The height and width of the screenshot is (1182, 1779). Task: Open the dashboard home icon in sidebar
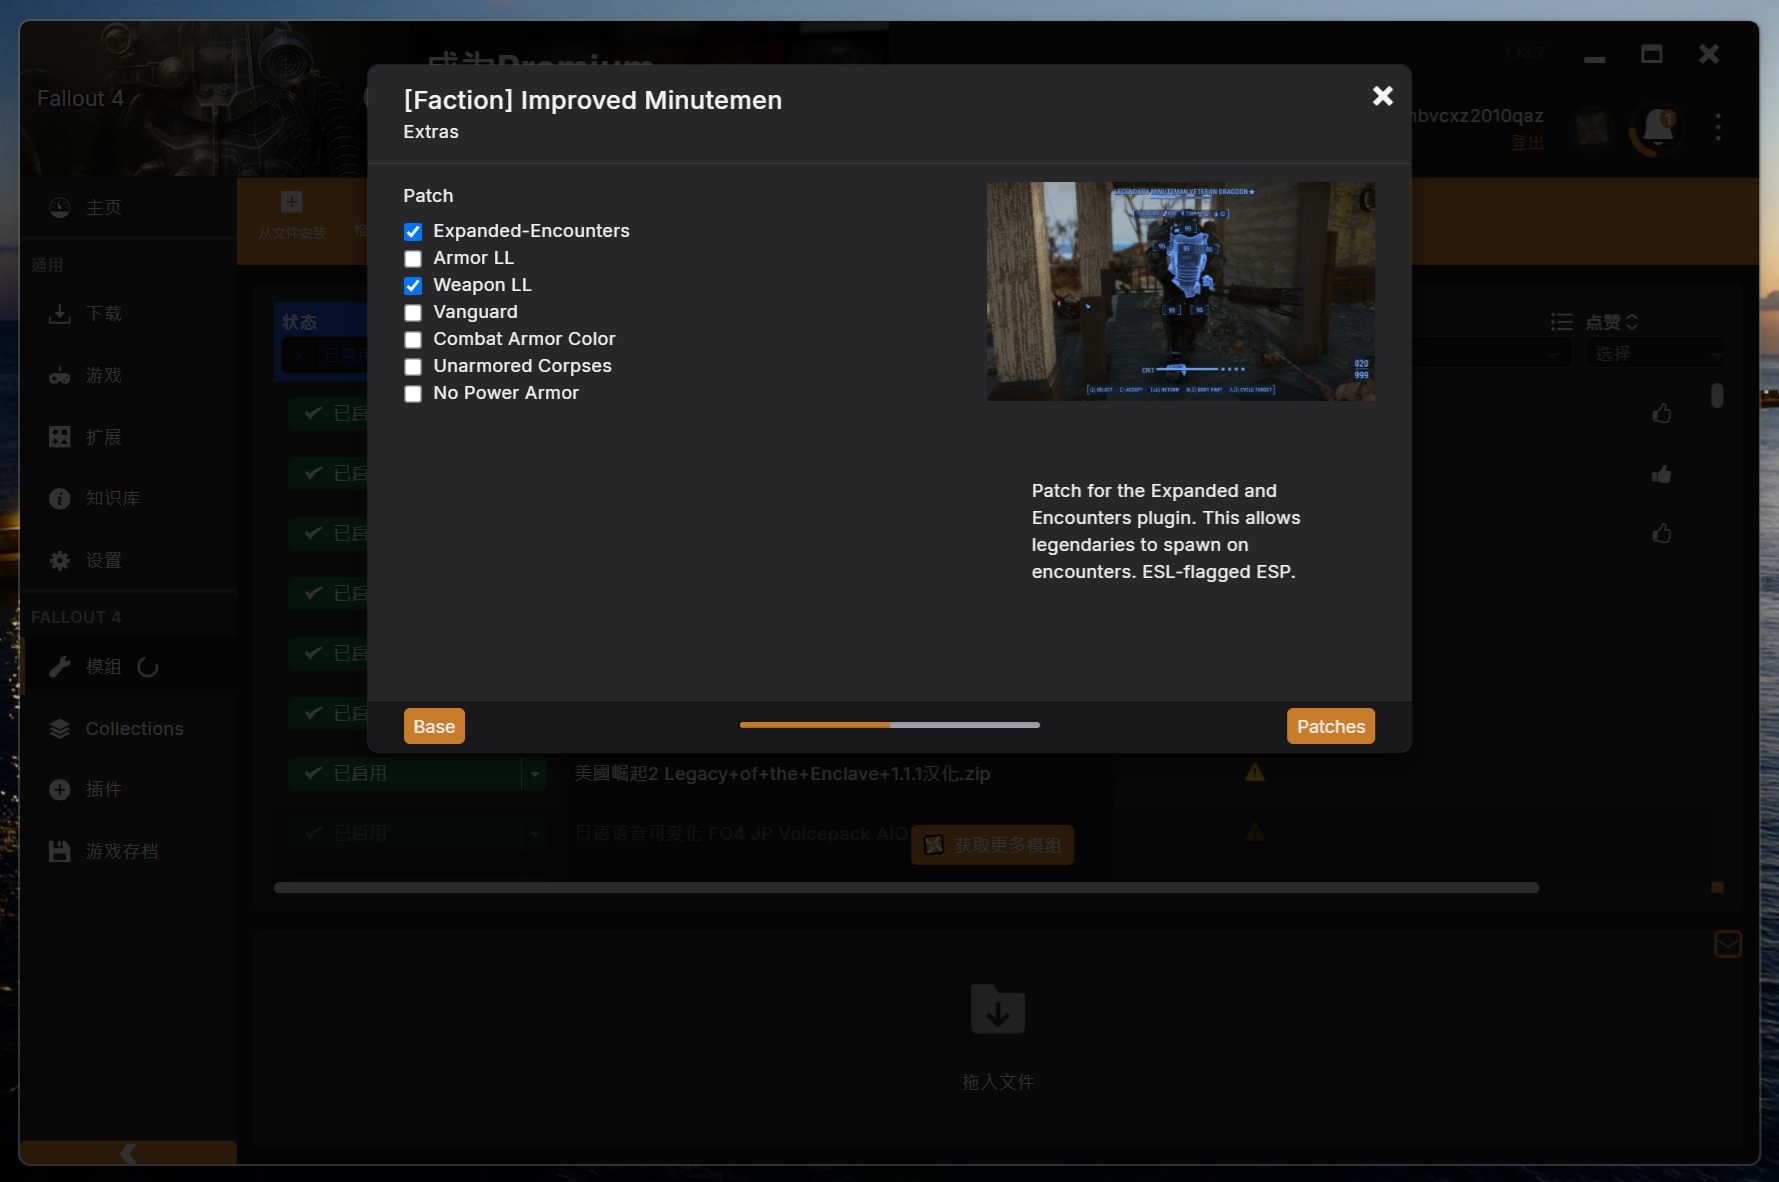60,207
